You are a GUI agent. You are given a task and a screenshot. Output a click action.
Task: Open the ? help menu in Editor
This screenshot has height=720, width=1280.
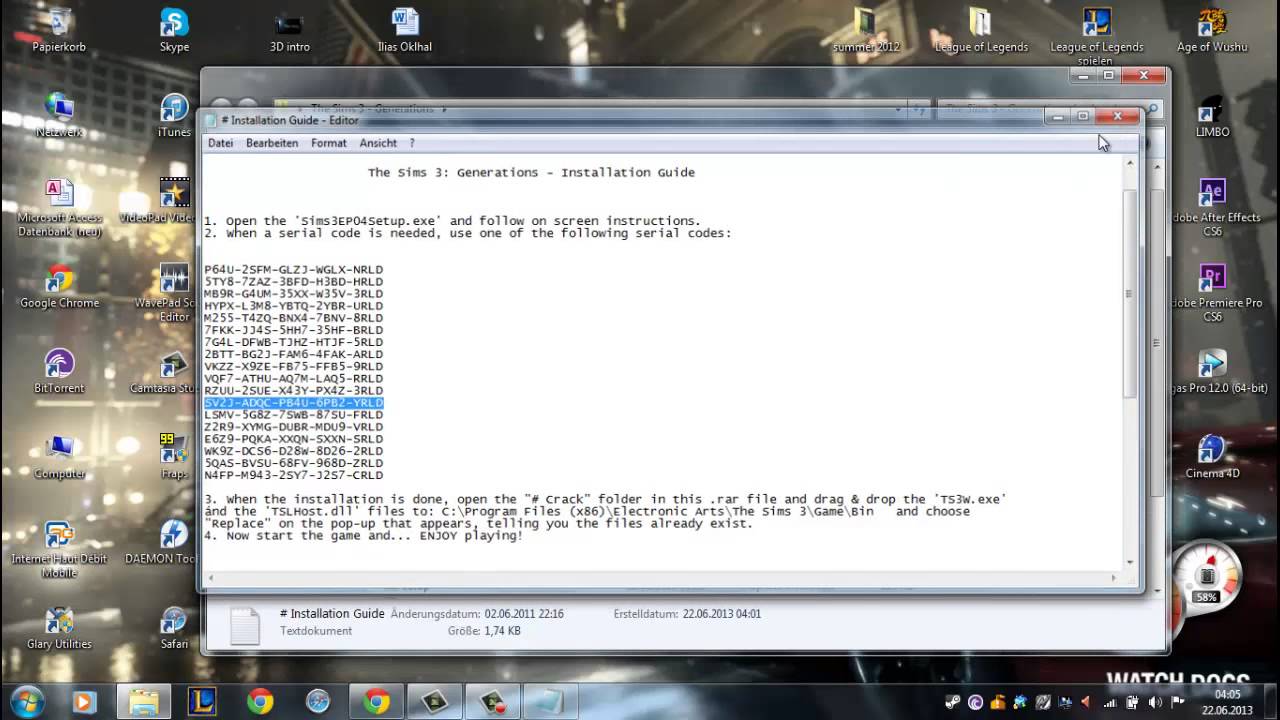411,143
